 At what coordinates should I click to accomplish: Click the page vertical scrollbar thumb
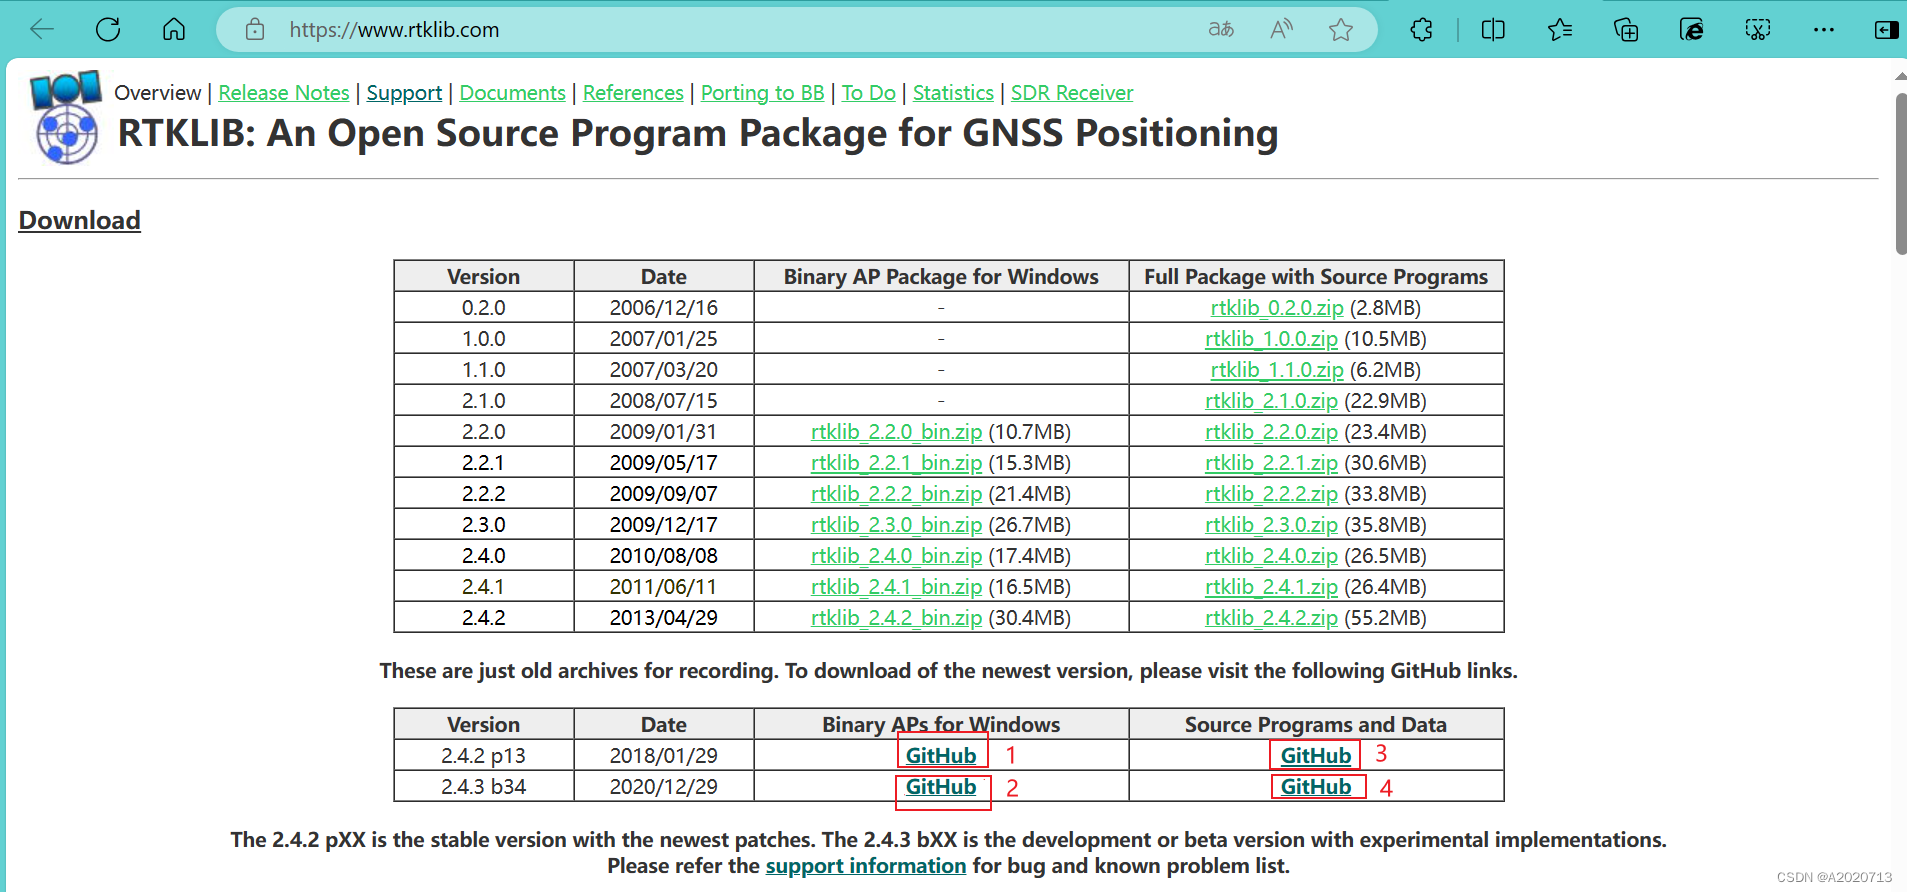tap(1900, 175)
